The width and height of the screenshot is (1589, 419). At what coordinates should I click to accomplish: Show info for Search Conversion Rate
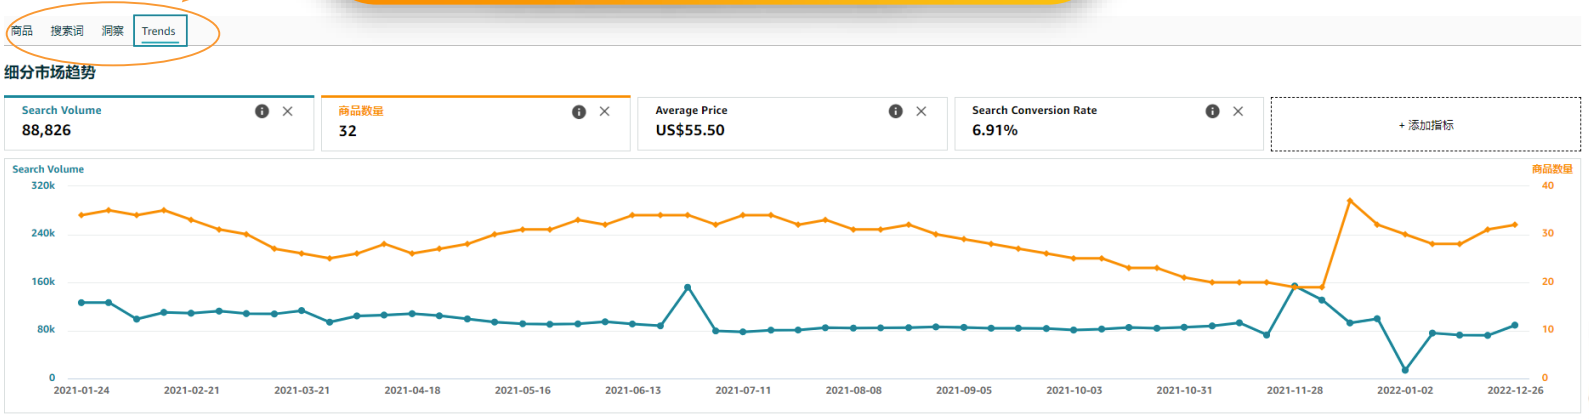(1213, 111)
